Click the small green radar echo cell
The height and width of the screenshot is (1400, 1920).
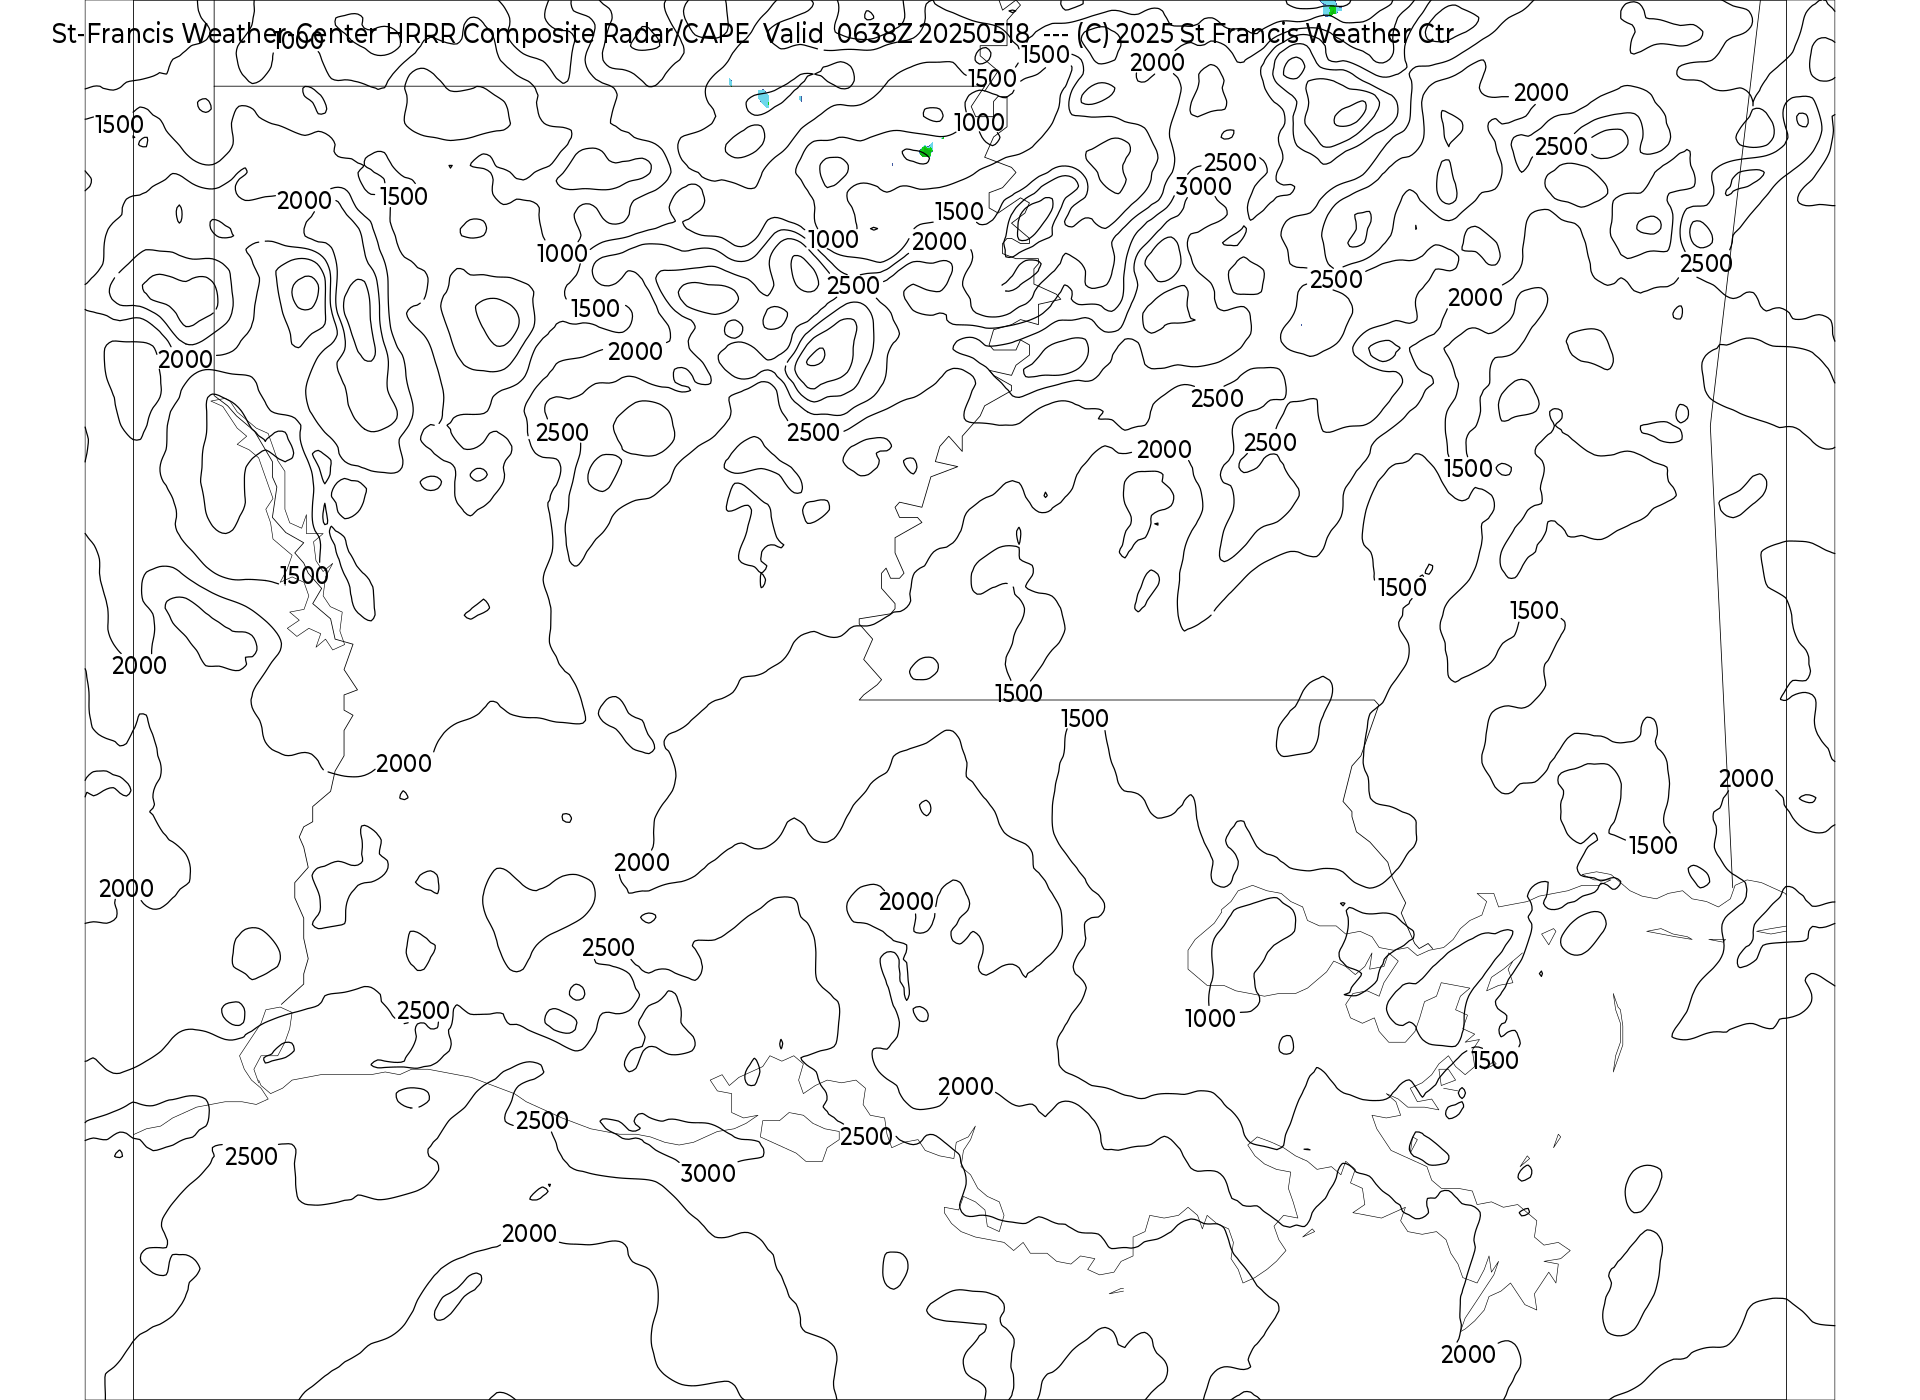click(926, 151)
